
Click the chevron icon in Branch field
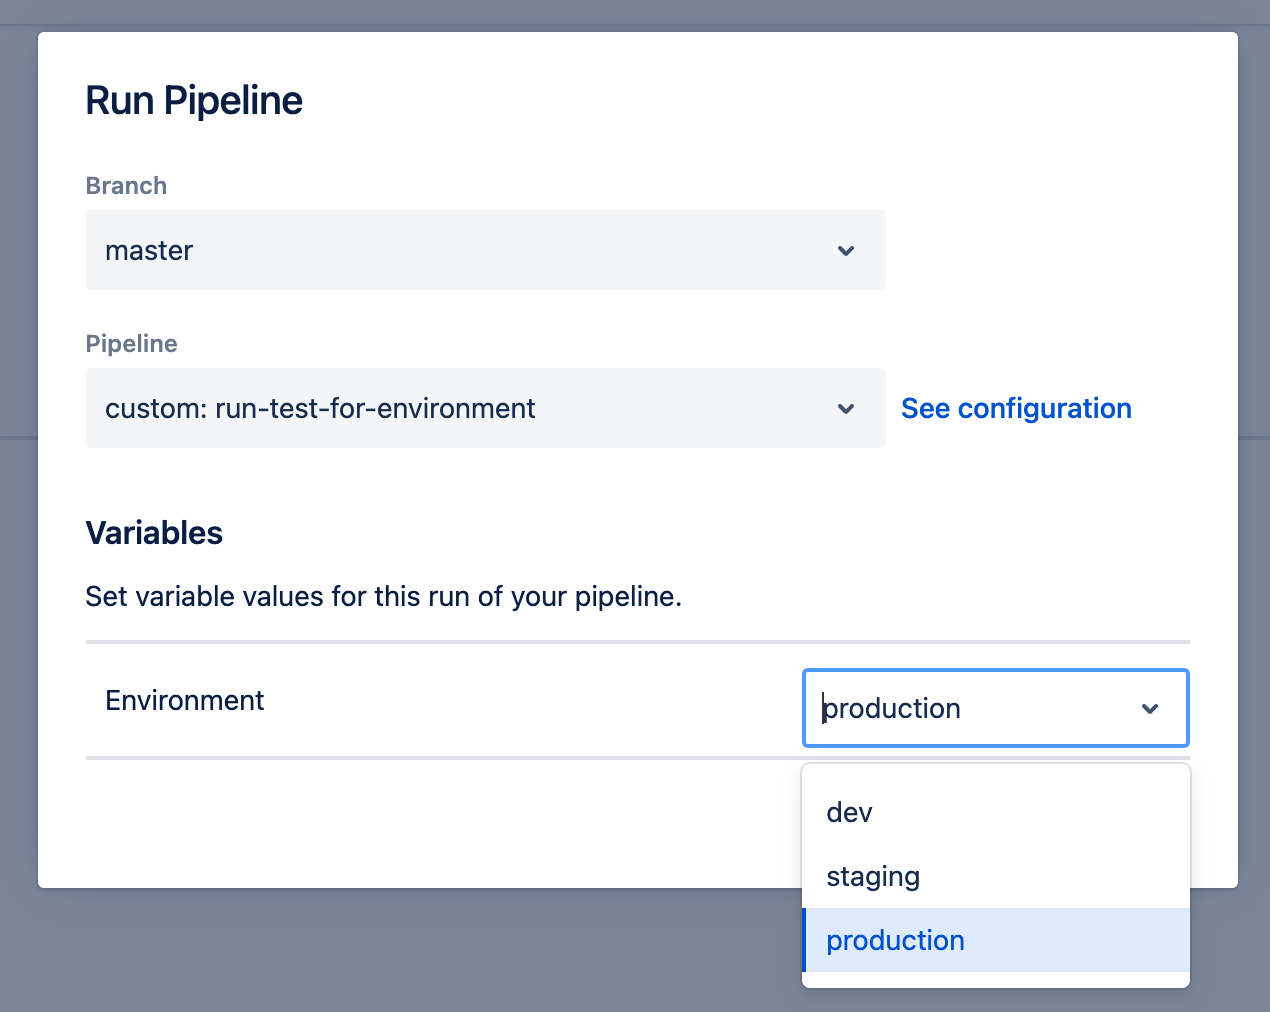point(846,251)
